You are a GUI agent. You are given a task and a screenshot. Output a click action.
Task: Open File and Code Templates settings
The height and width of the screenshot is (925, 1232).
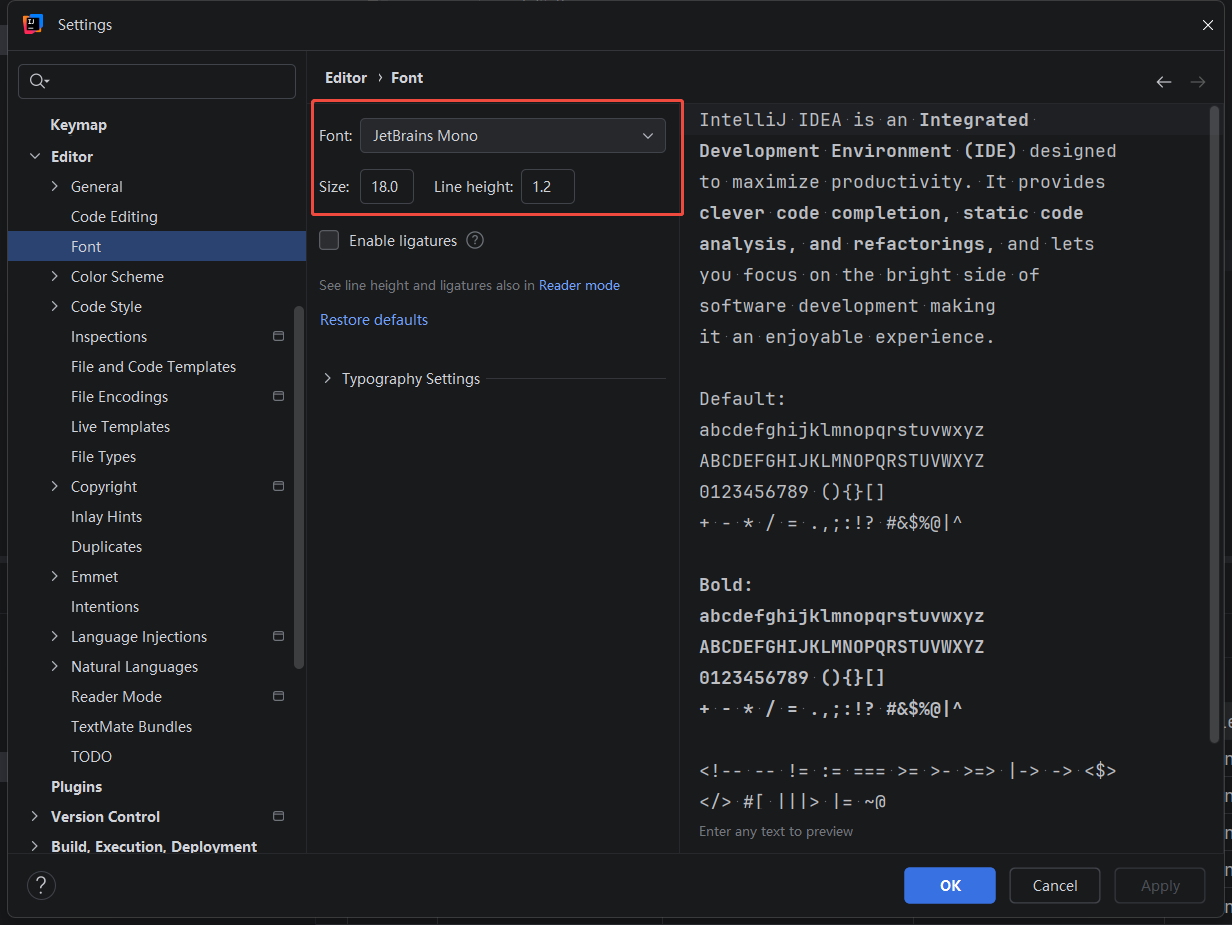tap(153, 367)
